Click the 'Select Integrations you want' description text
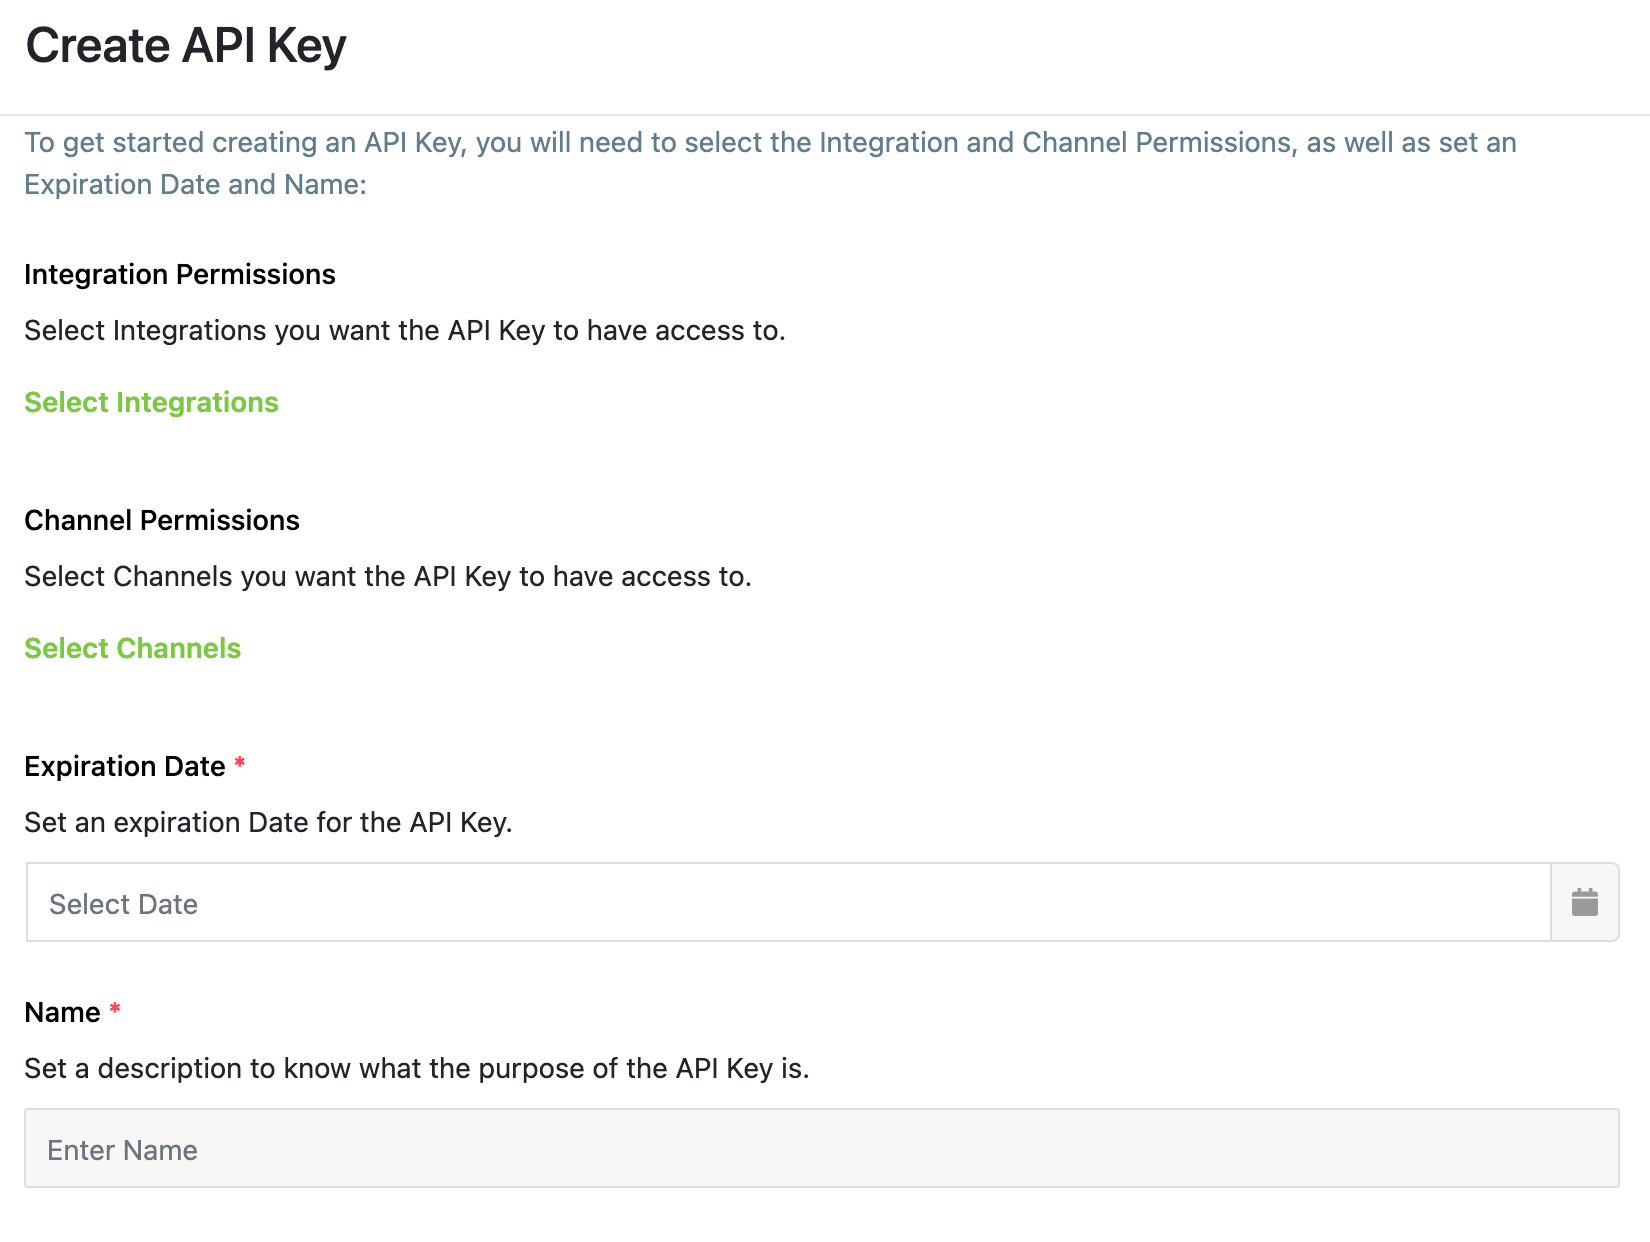Viewport: 1650px width, 1242px height. tap(405, 330)
